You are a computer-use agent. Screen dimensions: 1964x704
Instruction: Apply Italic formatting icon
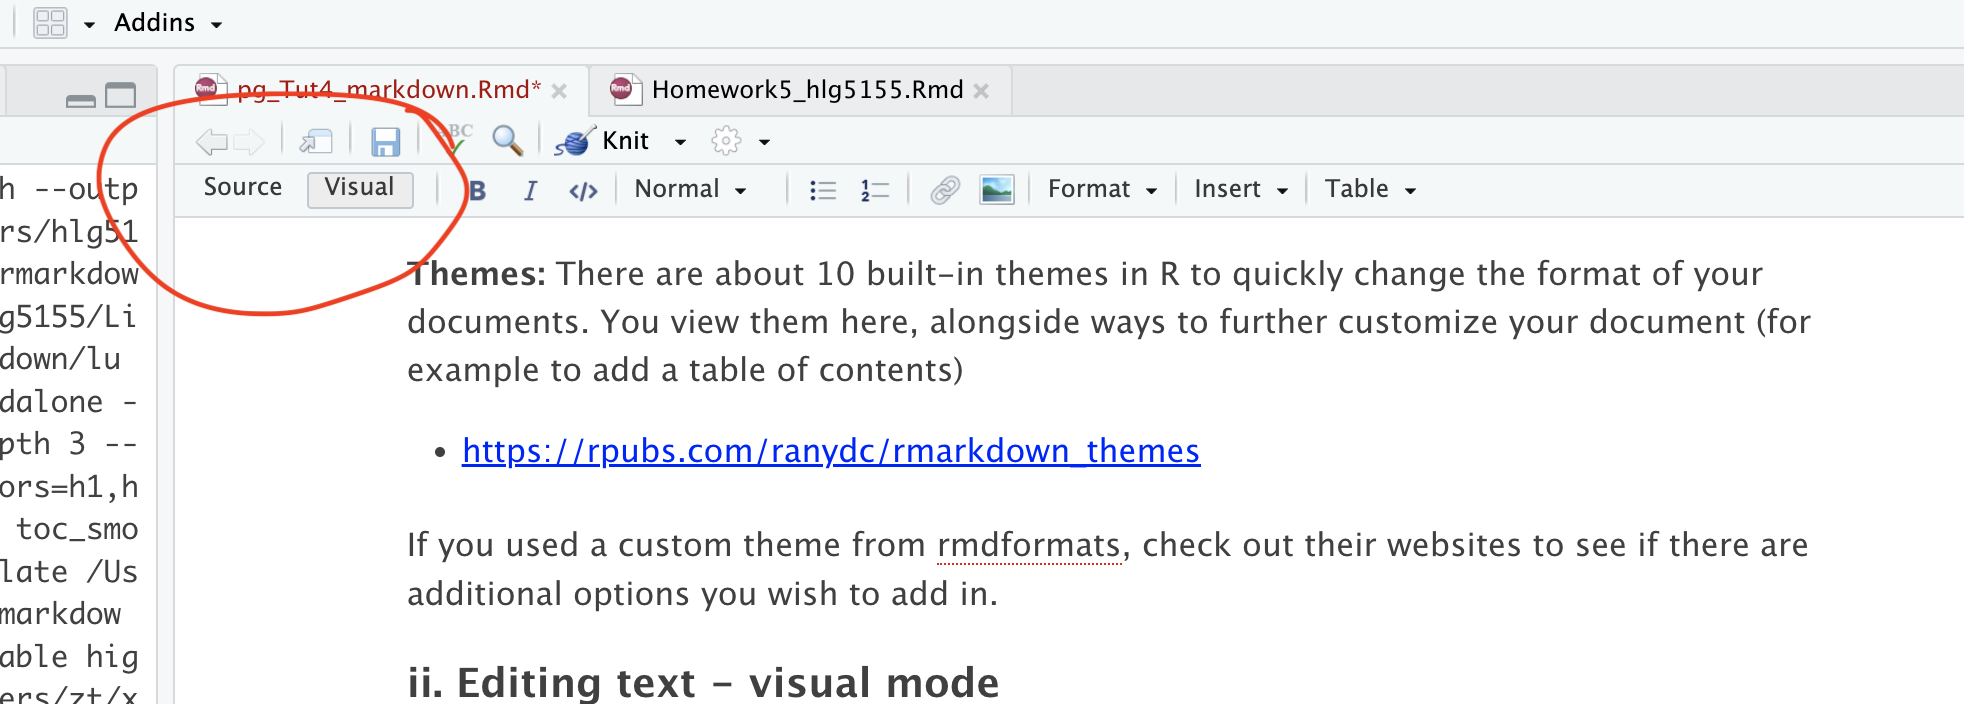[530, 190]
